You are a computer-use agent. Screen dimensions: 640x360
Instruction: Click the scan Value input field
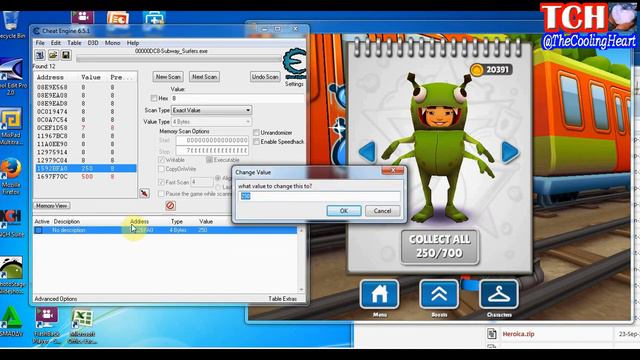point(238,98)
